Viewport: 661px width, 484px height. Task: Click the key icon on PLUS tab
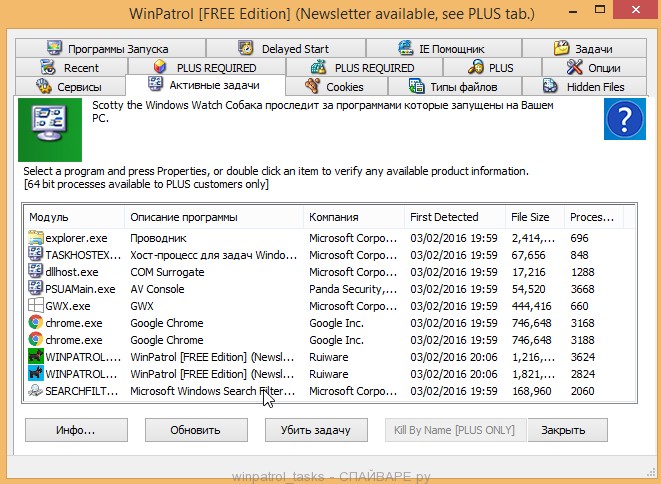point(476,67)
